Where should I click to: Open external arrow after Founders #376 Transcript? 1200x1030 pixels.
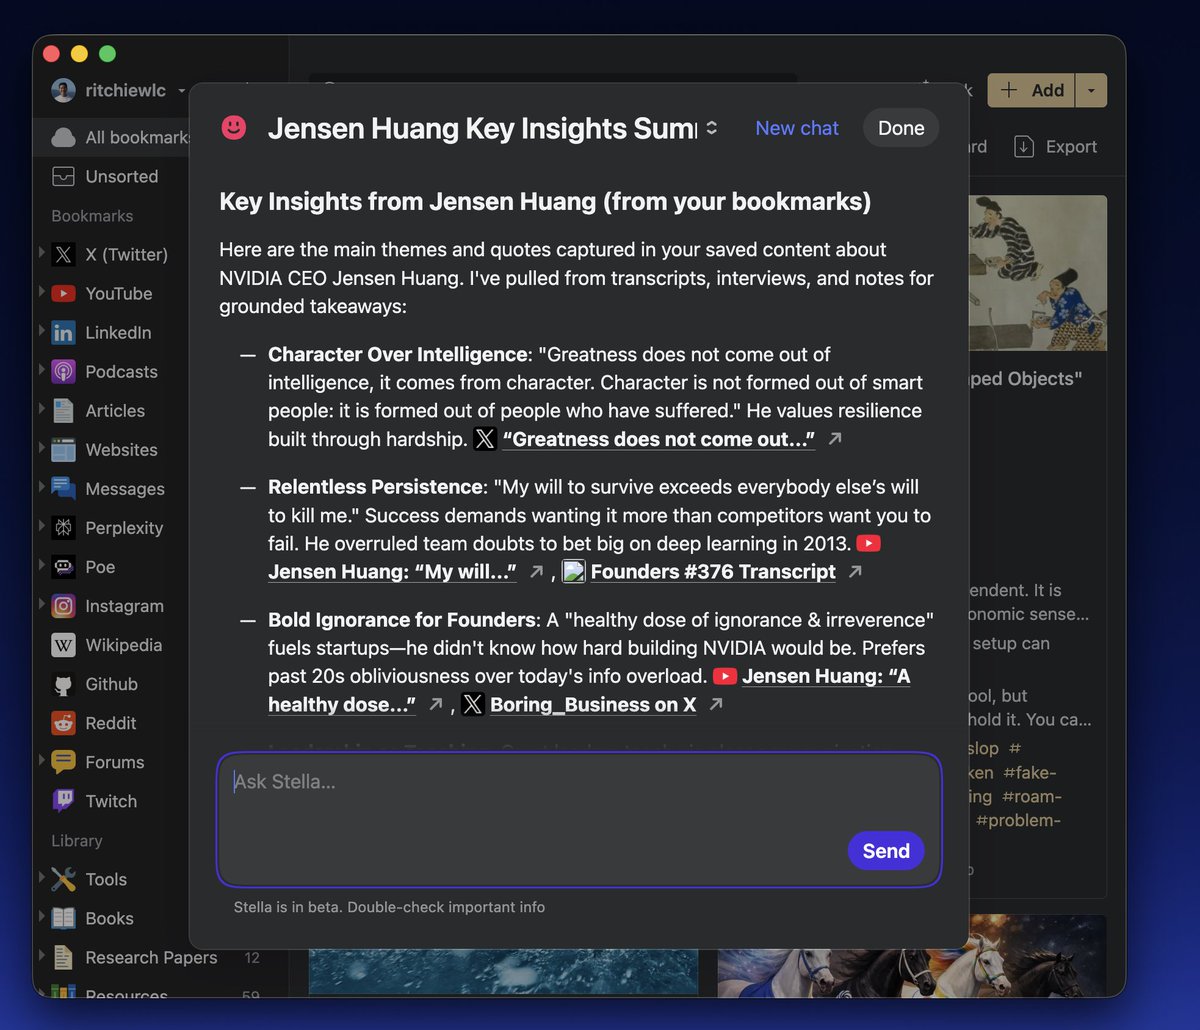point(855,572)
